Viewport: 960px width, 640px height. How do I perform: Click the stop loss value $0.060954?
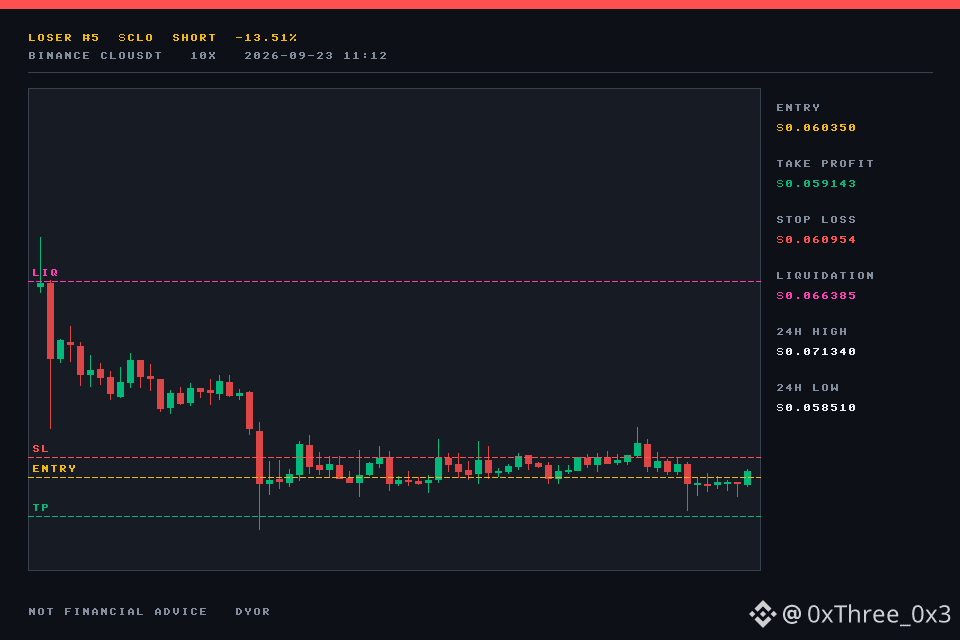click(816, 239)
